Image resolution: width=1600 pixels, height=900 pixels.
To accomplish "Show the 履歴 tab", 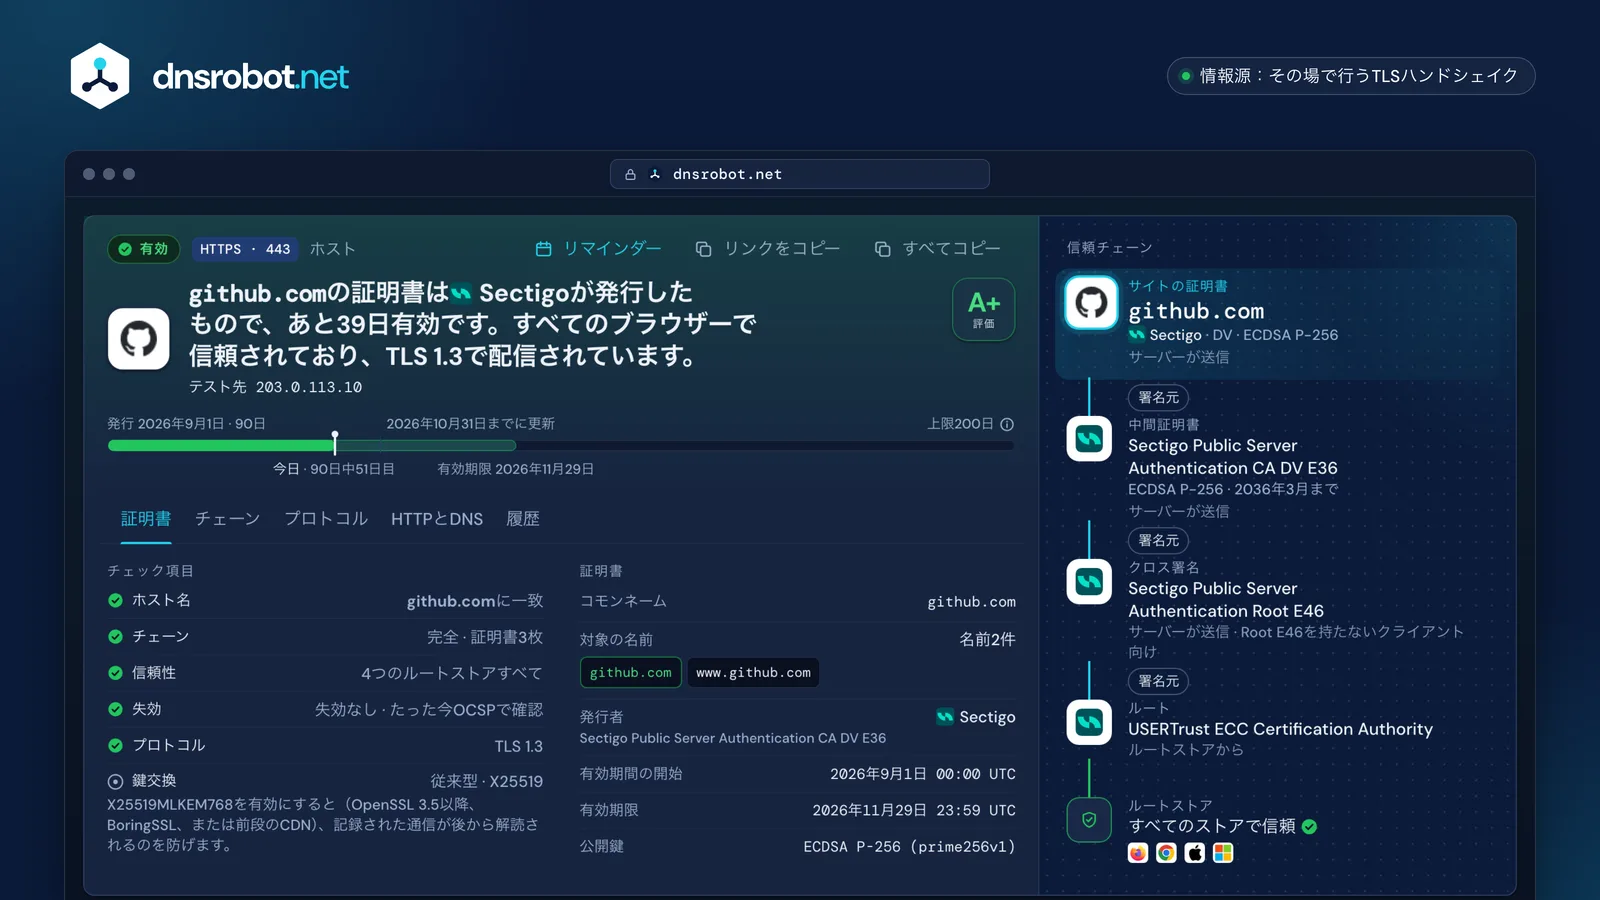I will (523, 519).
